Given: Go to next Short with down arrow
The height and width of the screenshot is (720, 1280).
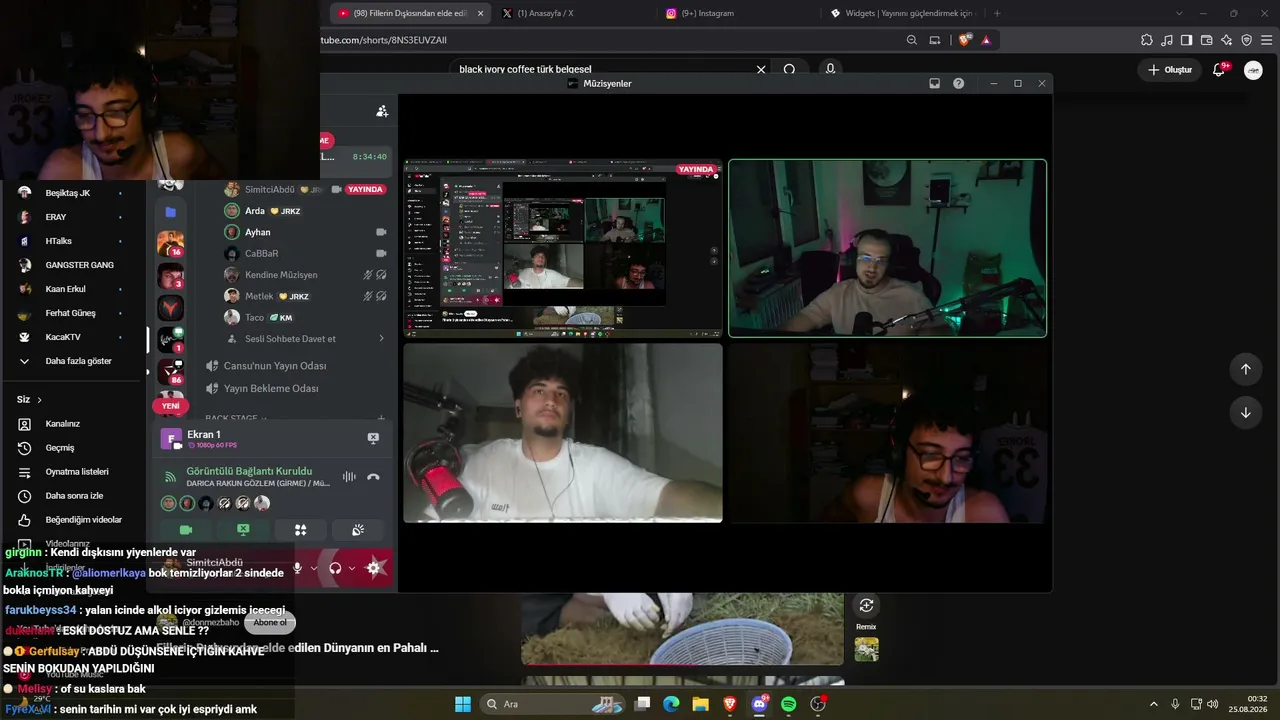Looking at the screenshot, I should click(1245, 412).
